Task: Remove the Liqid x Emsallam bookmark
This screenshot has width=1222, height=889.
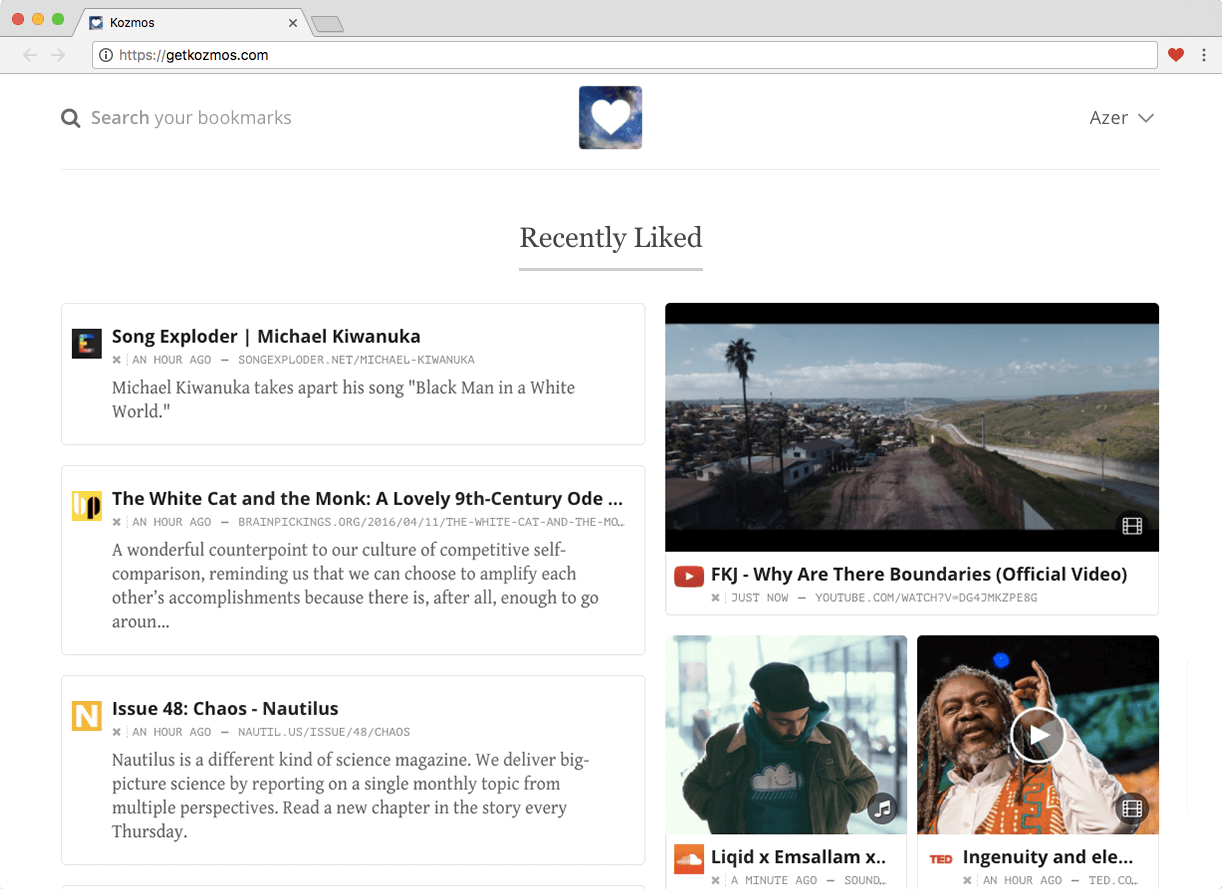Action: click(716, 881)
